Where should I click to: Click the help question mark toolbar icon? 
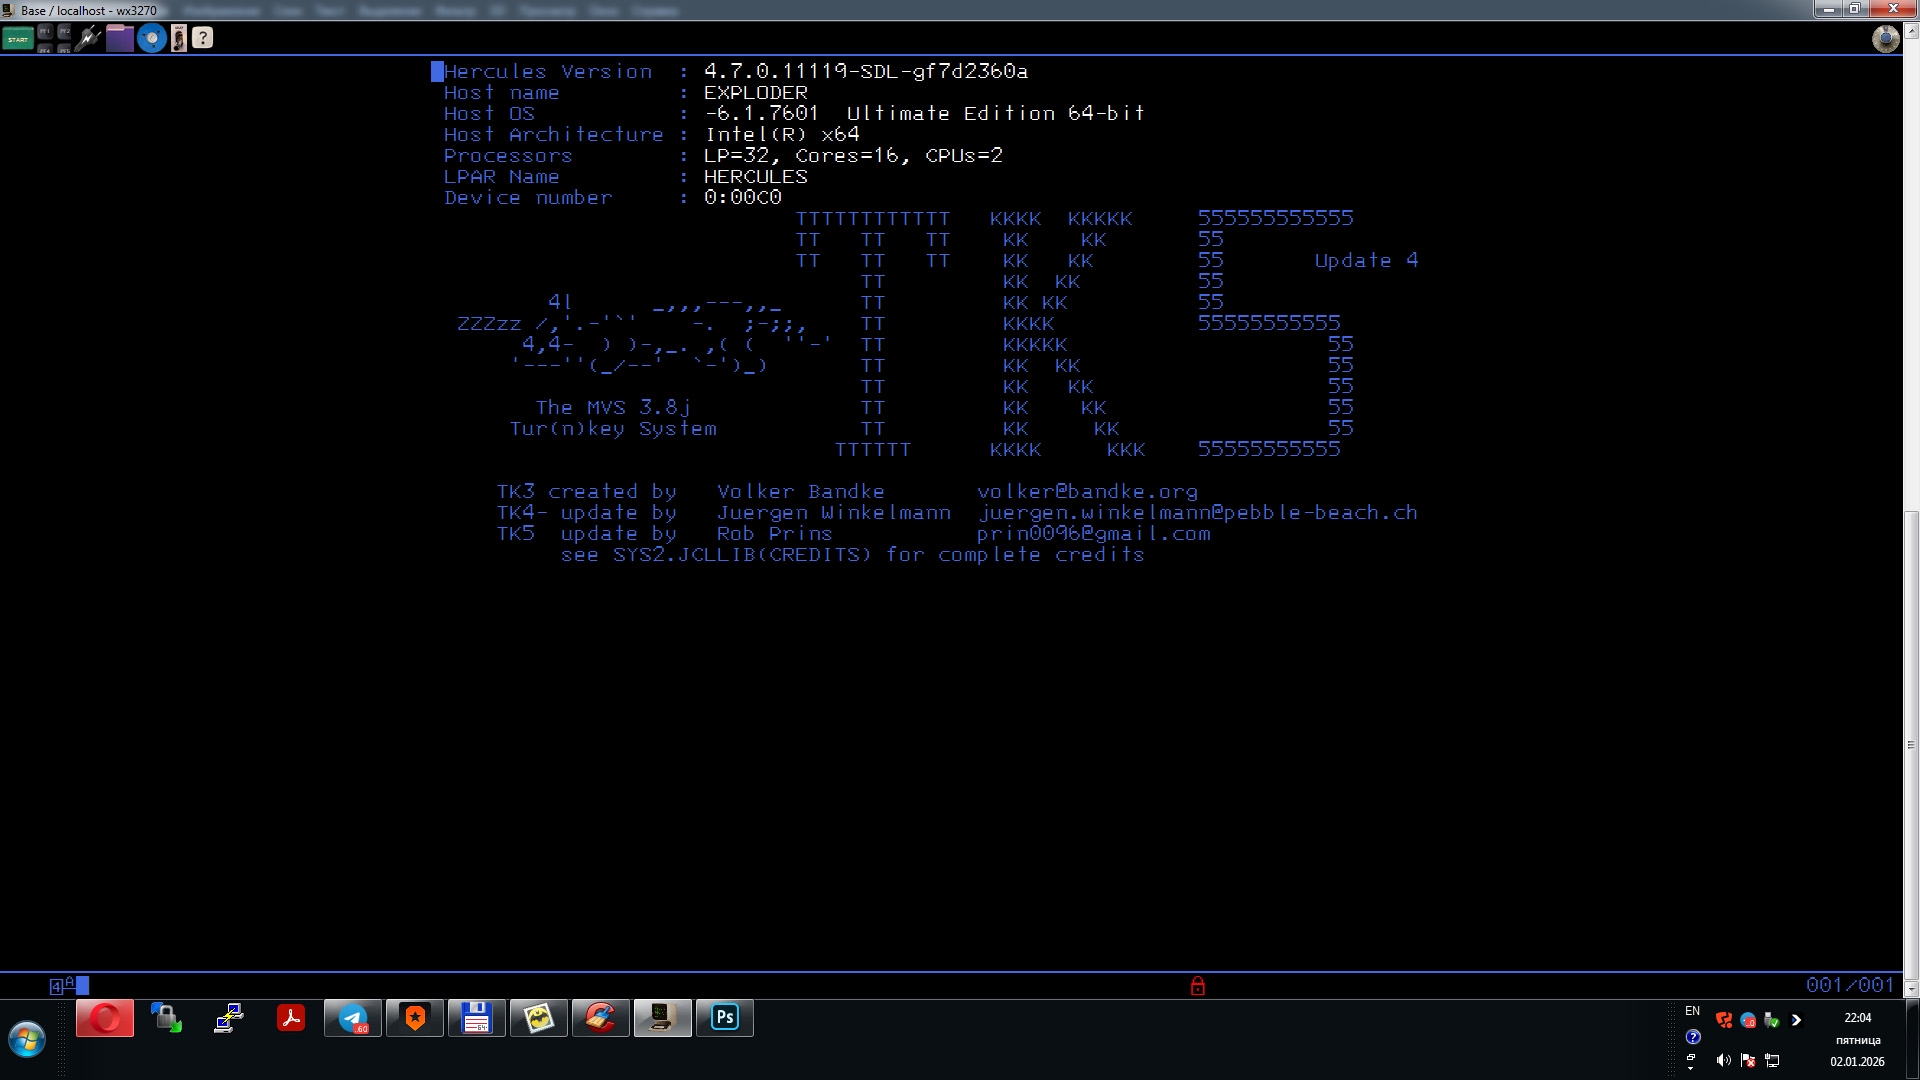(x=203, y=38)
